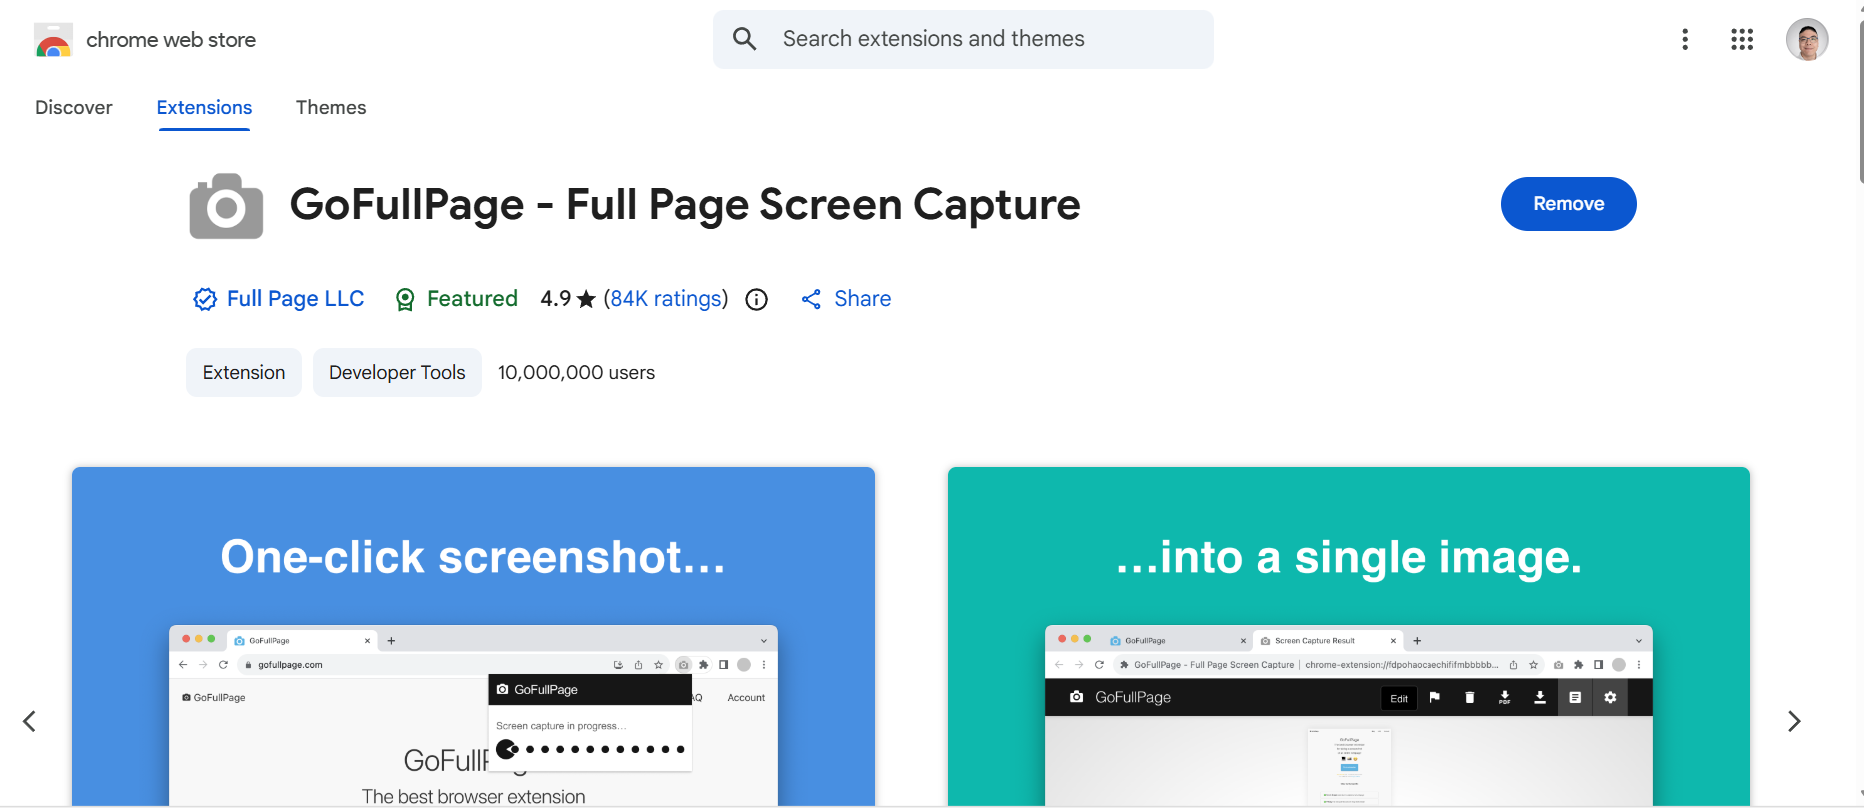This screenshot has height=808, width=1864.
Task: Click the 10,000,000 users text
Action: click(x=576, y=372)
